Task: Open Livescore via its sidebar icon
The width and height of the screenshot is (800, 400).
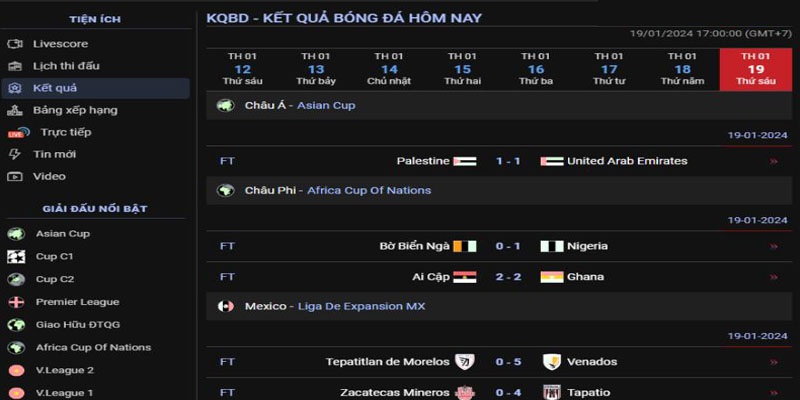Action: pyautogui.click(x=15, y=44)
